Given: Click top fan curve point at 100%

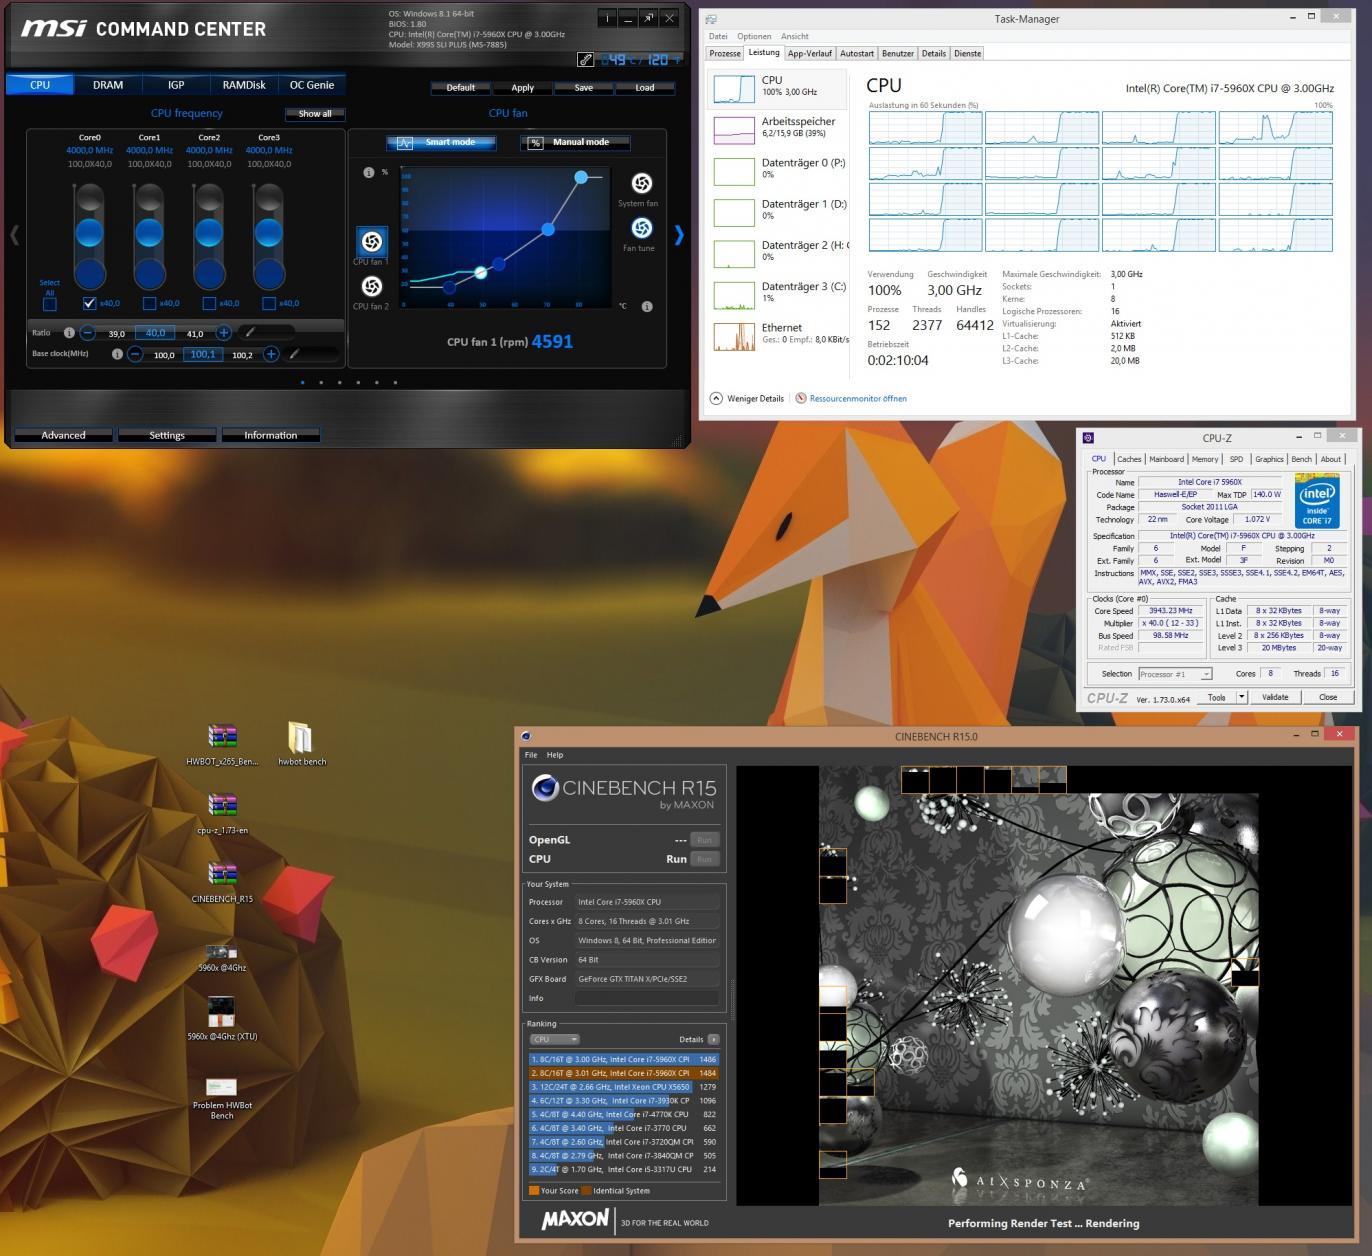Looking at the screenshot, I should point(581,177).
